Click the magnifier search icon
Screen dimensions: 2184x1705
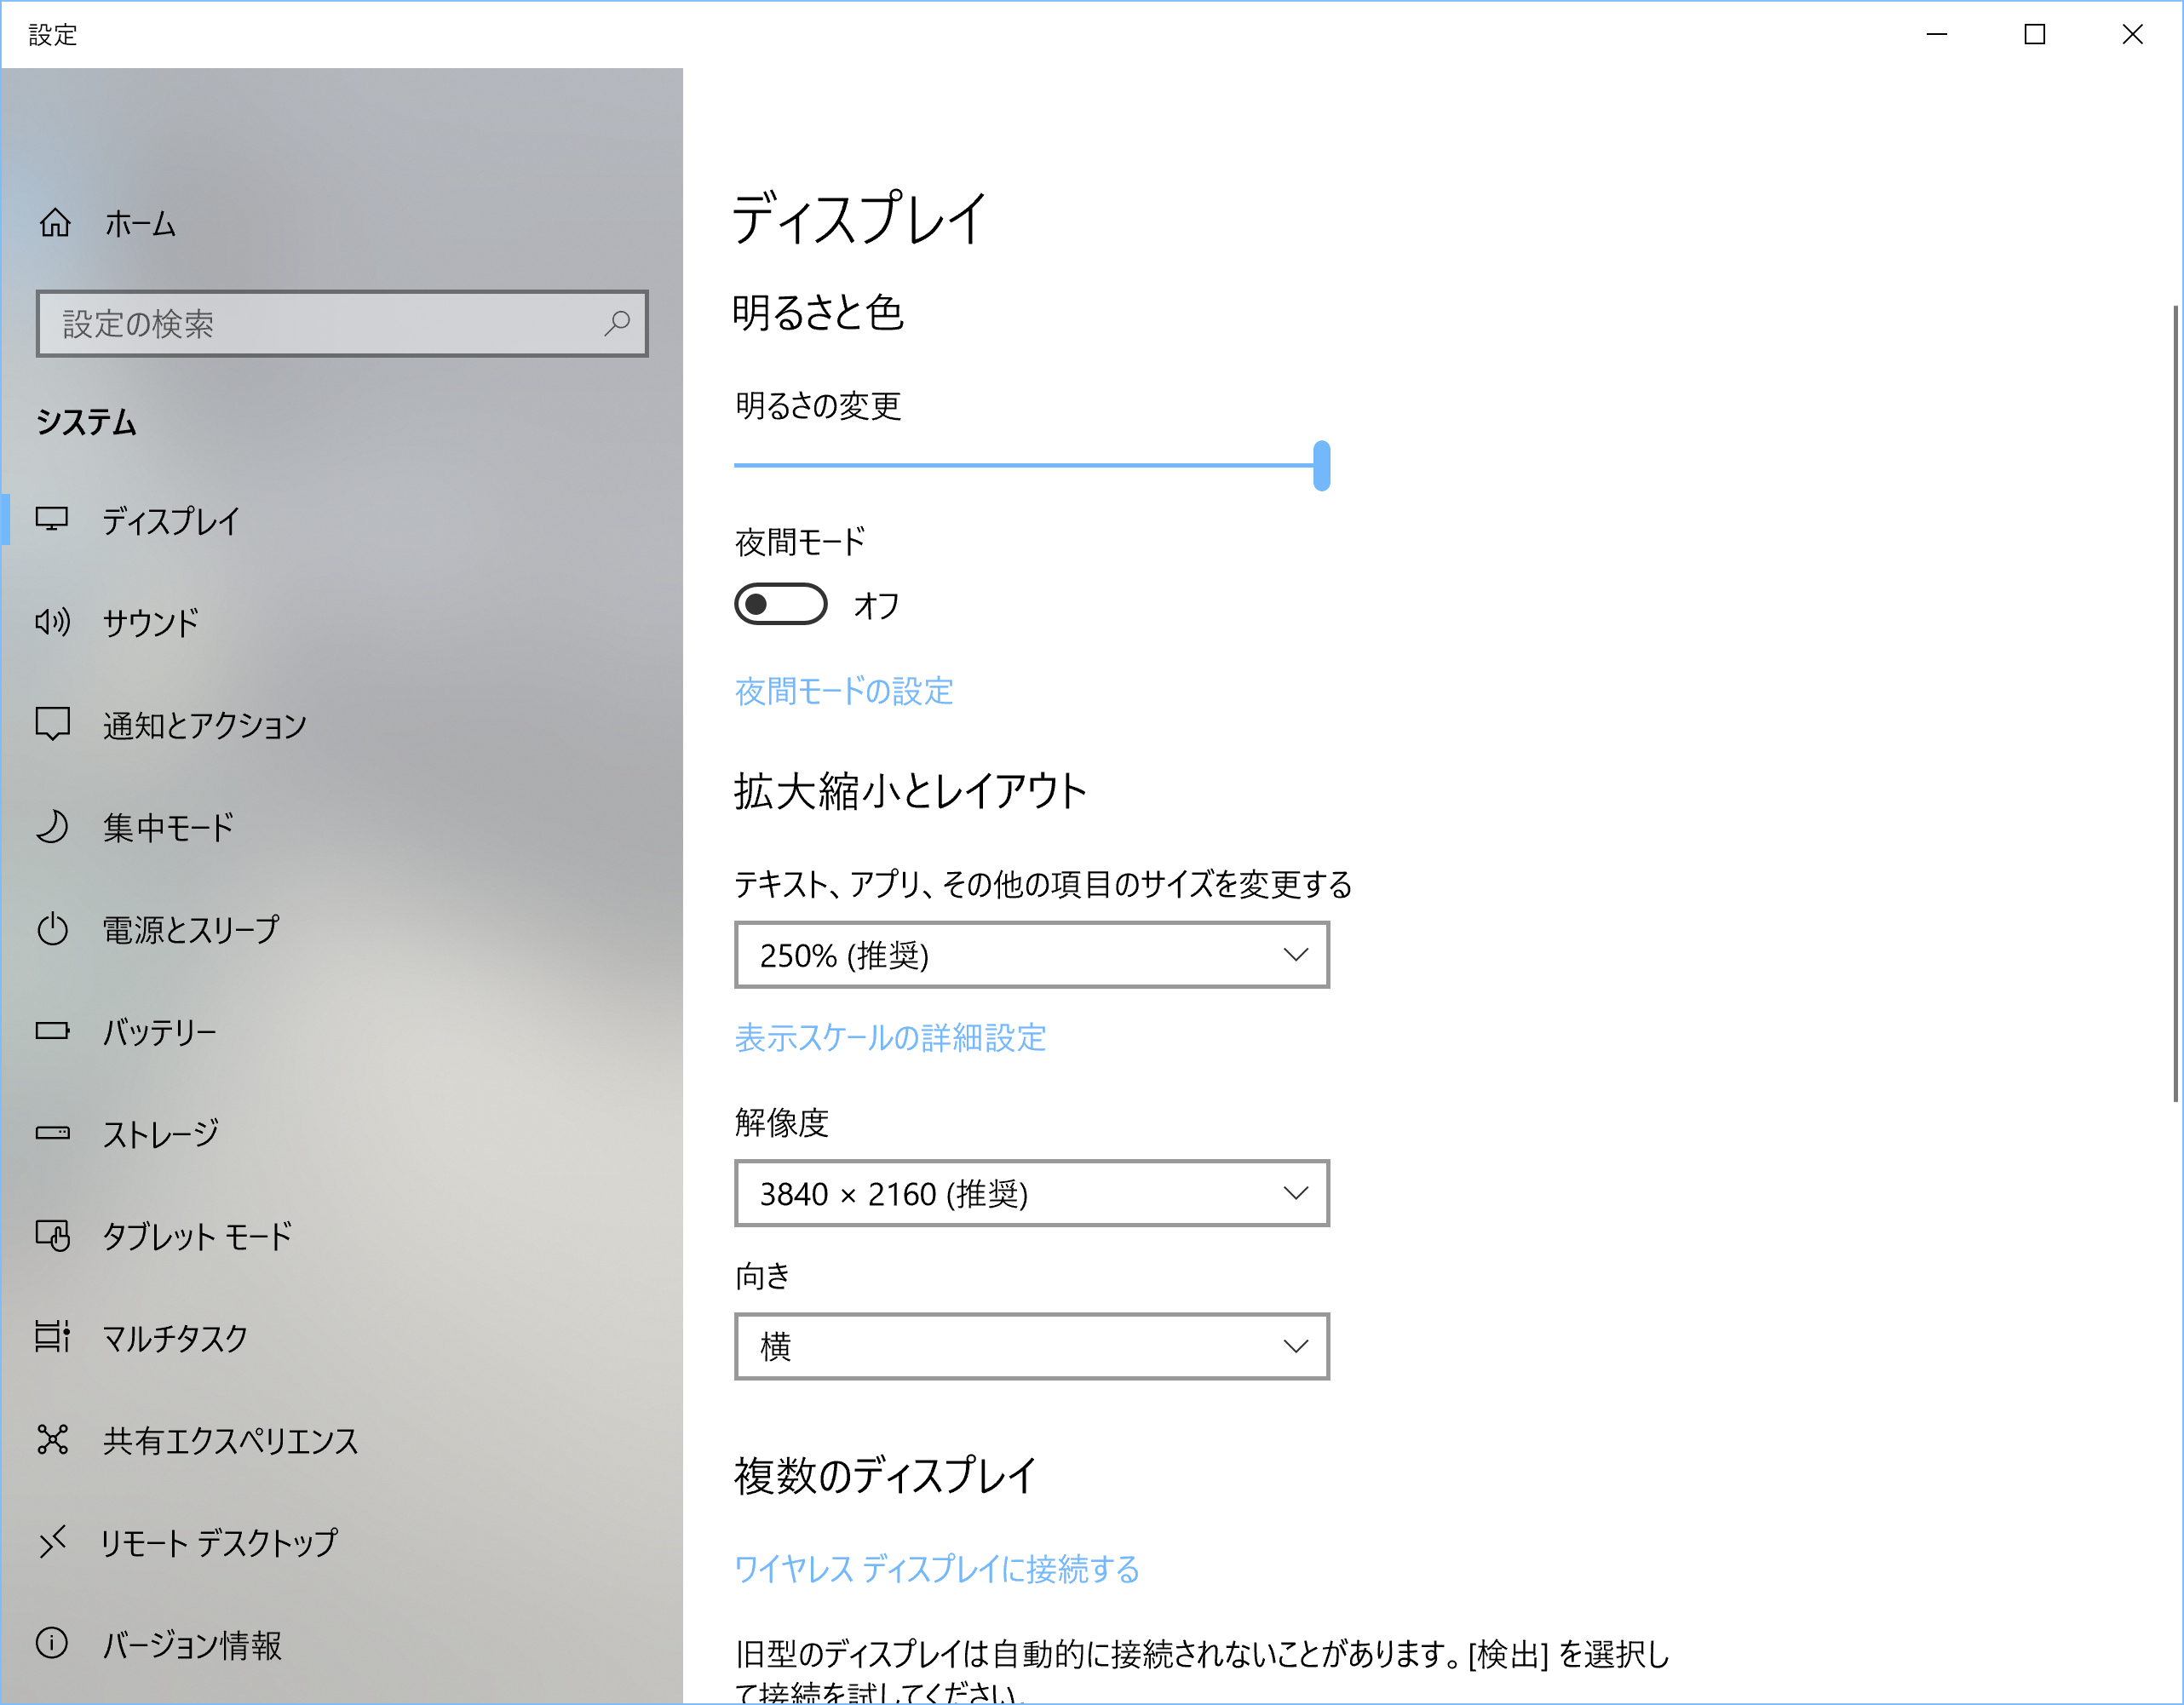(617, 323)
